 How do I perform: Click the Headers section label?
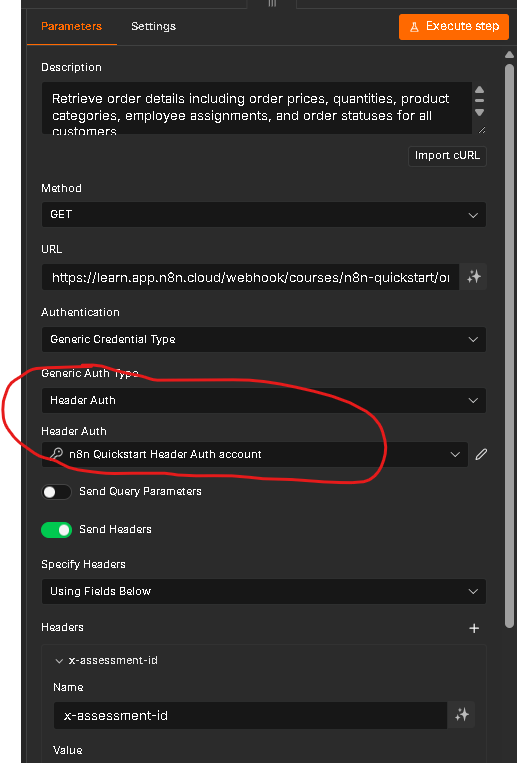coord(62,627)
